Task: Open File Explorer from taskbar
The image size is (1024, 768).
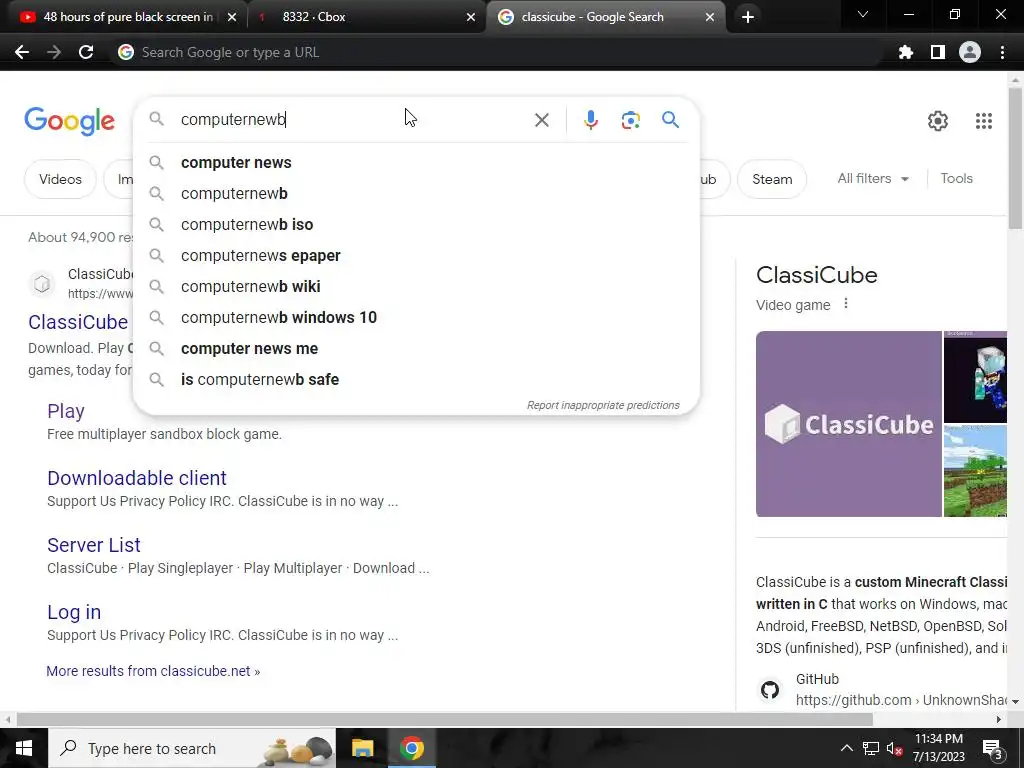Action: tap(362, 748)
